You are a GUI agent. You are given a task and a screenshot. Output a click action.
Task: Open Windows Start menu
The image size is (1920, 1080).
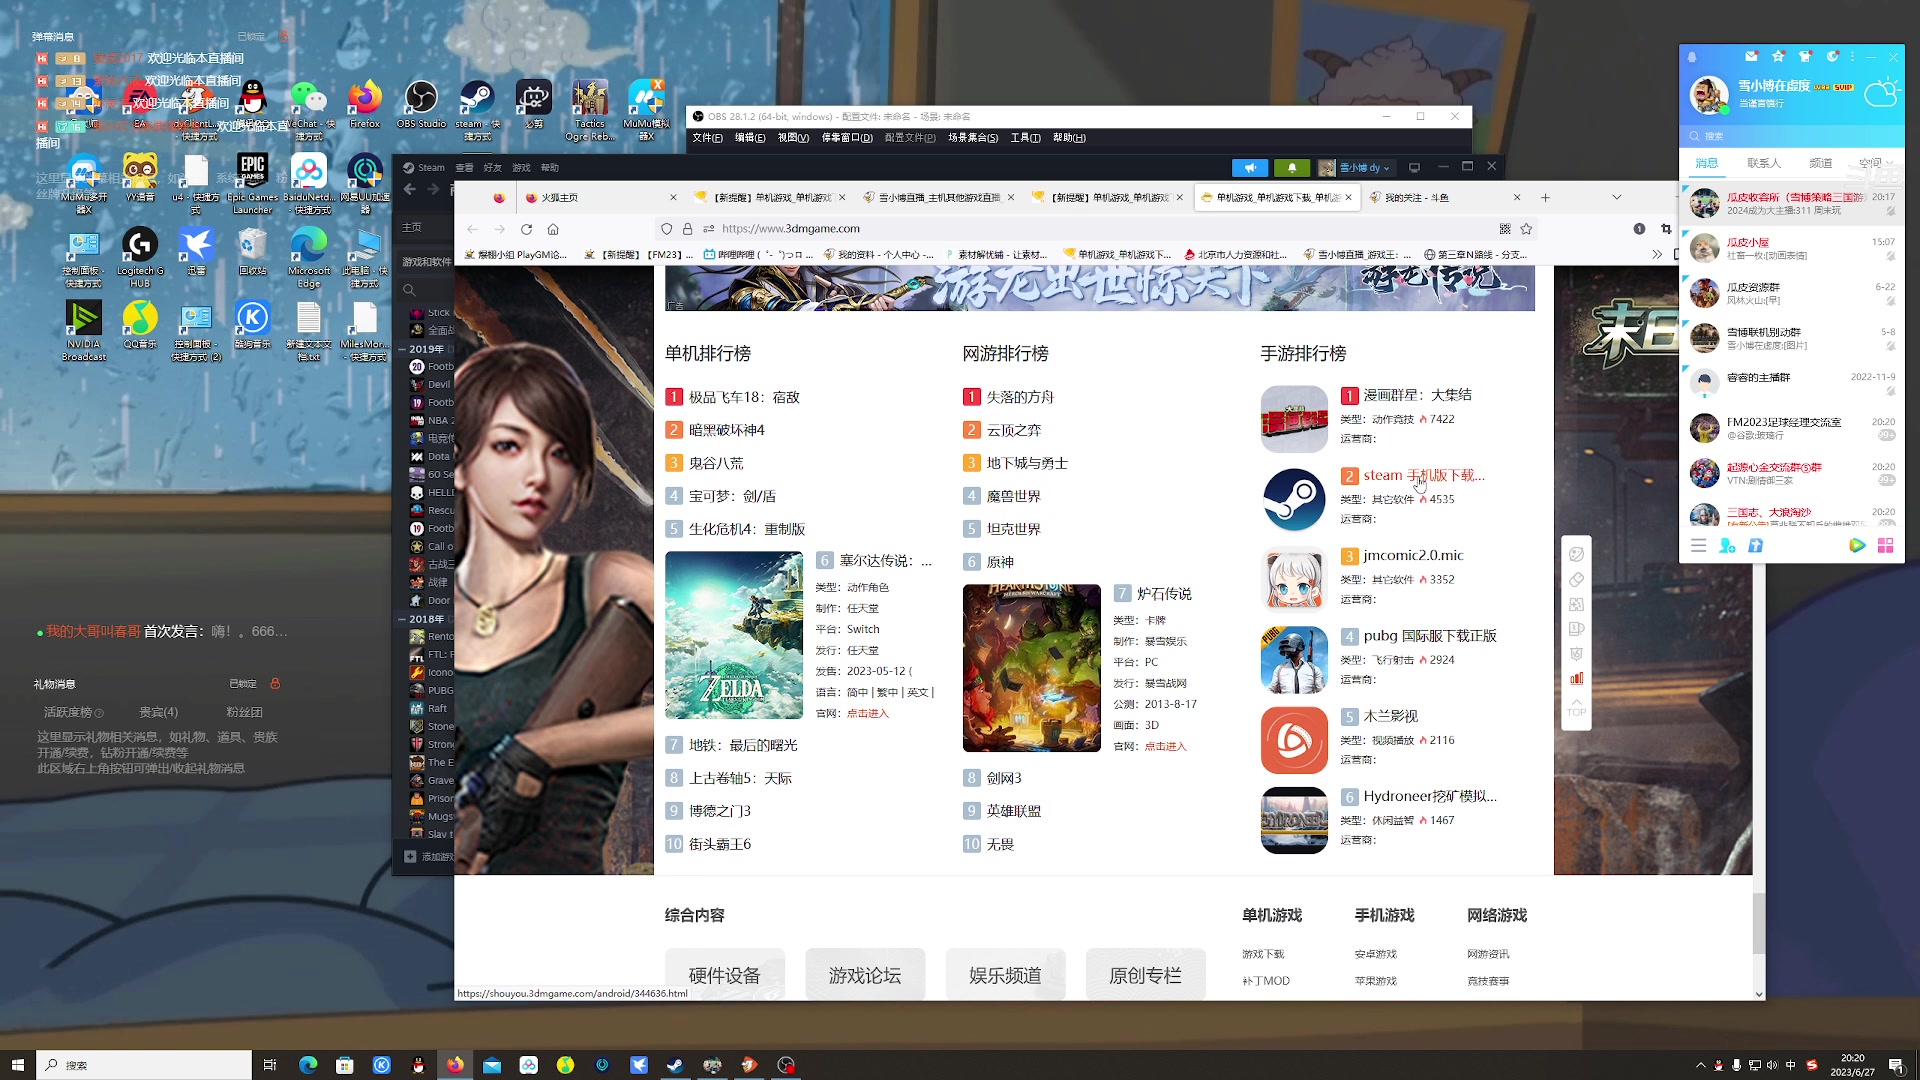[17, 1065]
